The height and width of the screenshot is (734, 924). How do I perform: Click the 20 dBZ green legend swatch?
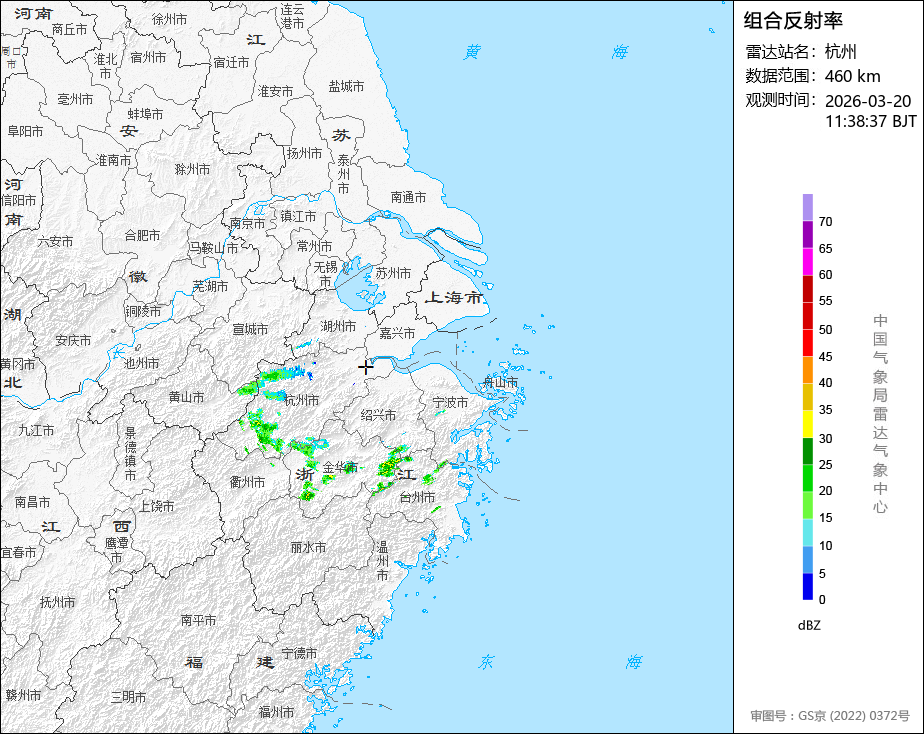click(x=807, y=478)
